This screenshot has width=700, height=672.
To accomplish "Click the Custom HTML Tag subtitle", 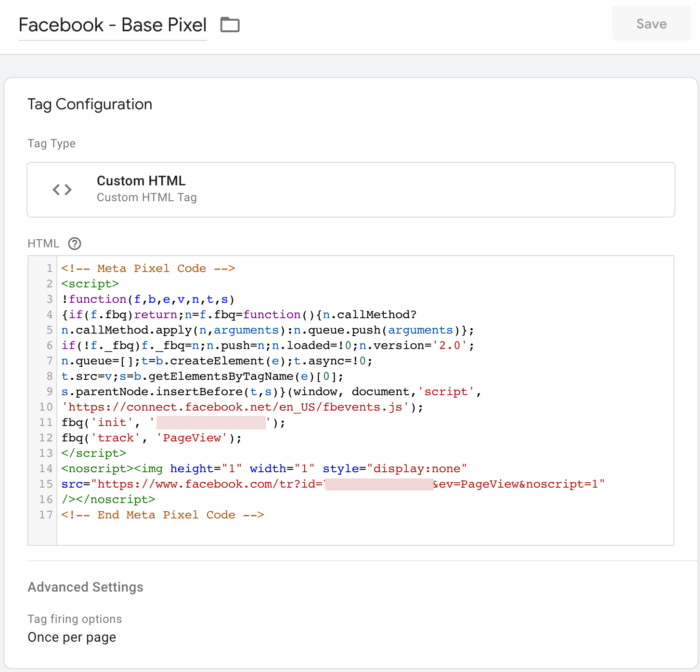I will tap(146, 197).
